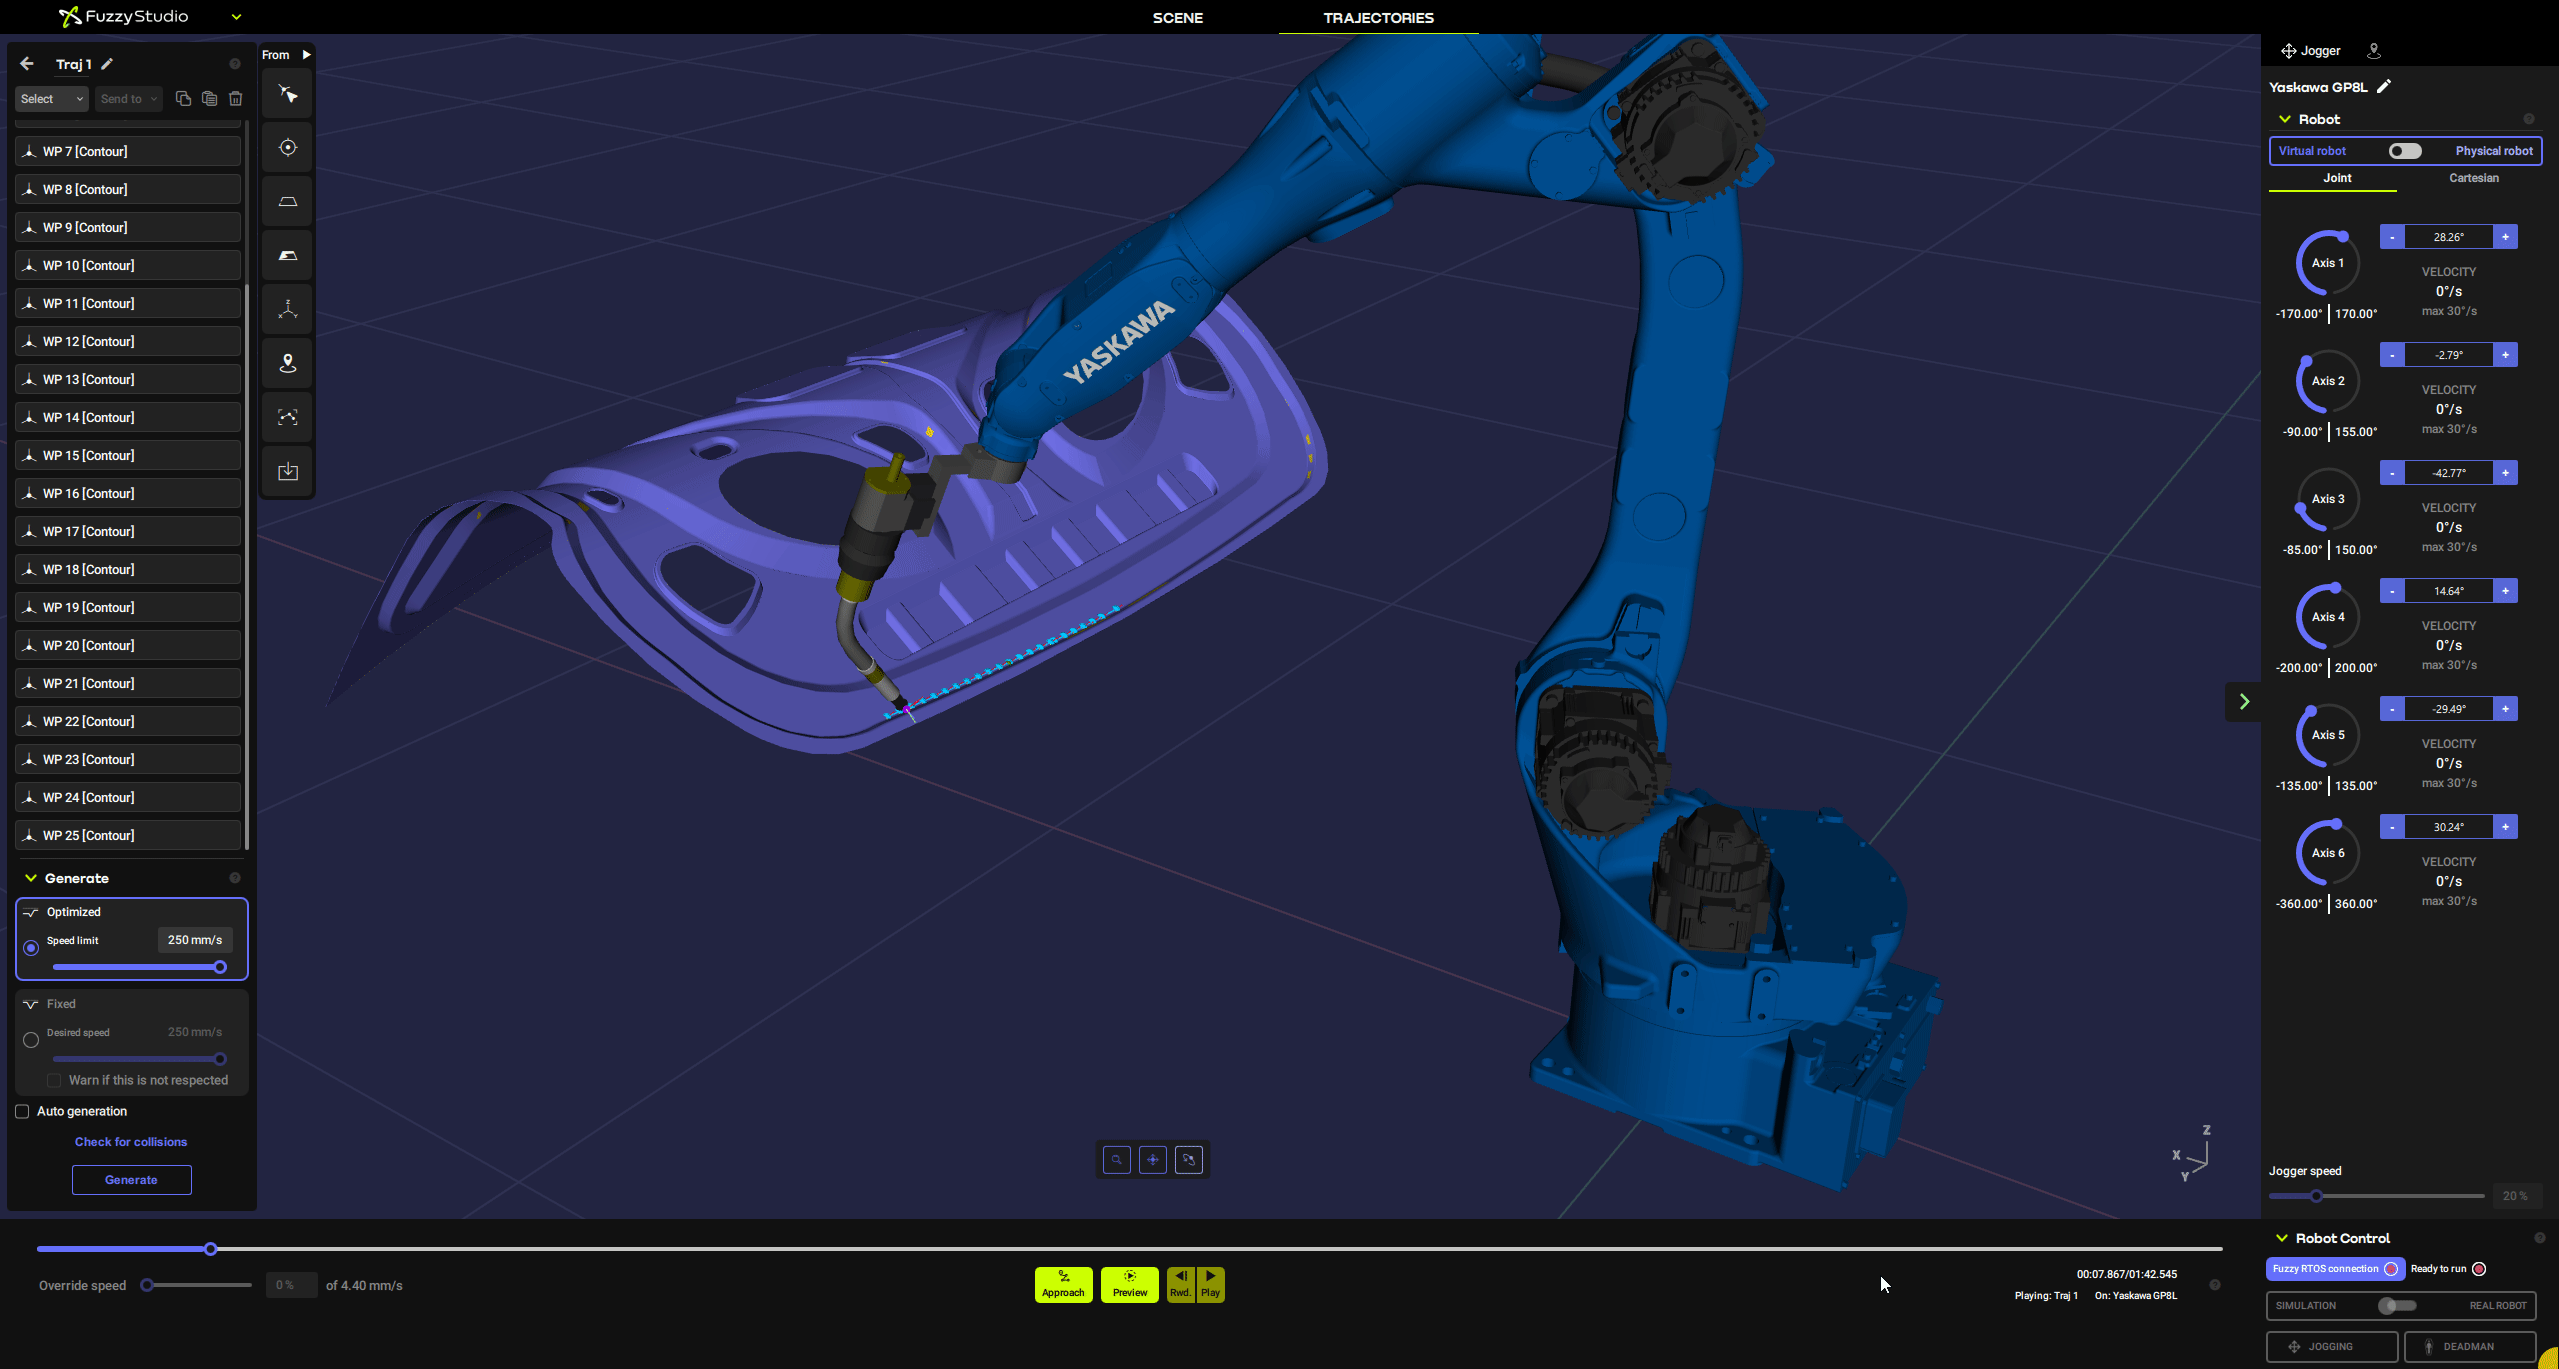The width and height of the screenshot is (2559, 1369).
Task: Click the Approach button
Action: point(1063,1285)
